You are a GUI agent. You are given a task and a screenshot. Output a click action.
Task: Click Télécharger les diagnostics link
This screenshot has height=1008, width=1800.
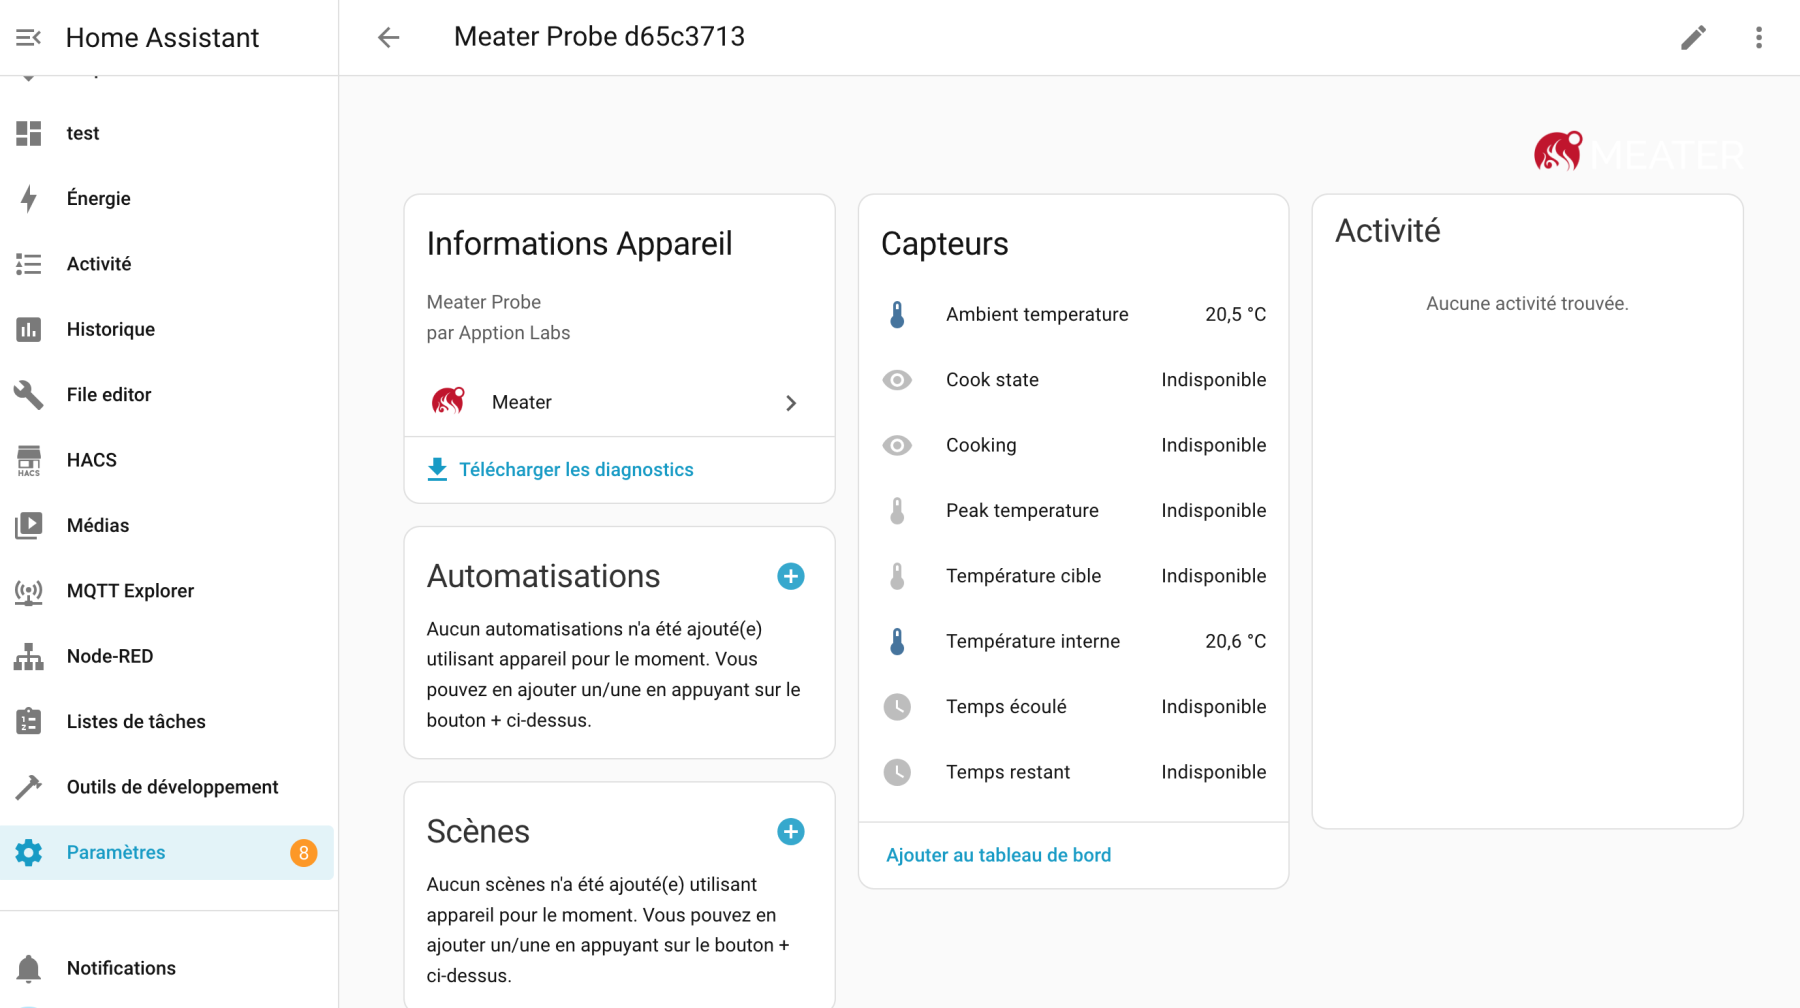(x=575, y=470)
